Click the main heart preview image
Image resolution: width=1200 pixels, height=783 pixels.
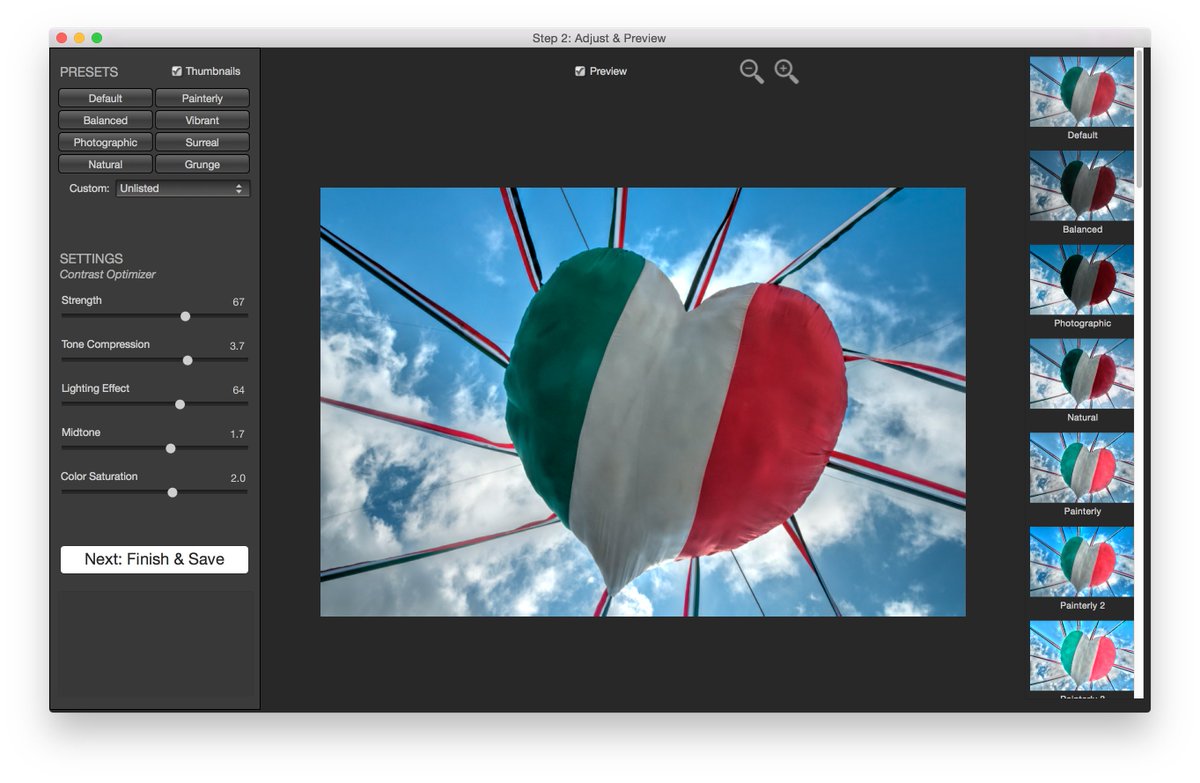pyautogui.click(x=643, y=402)
